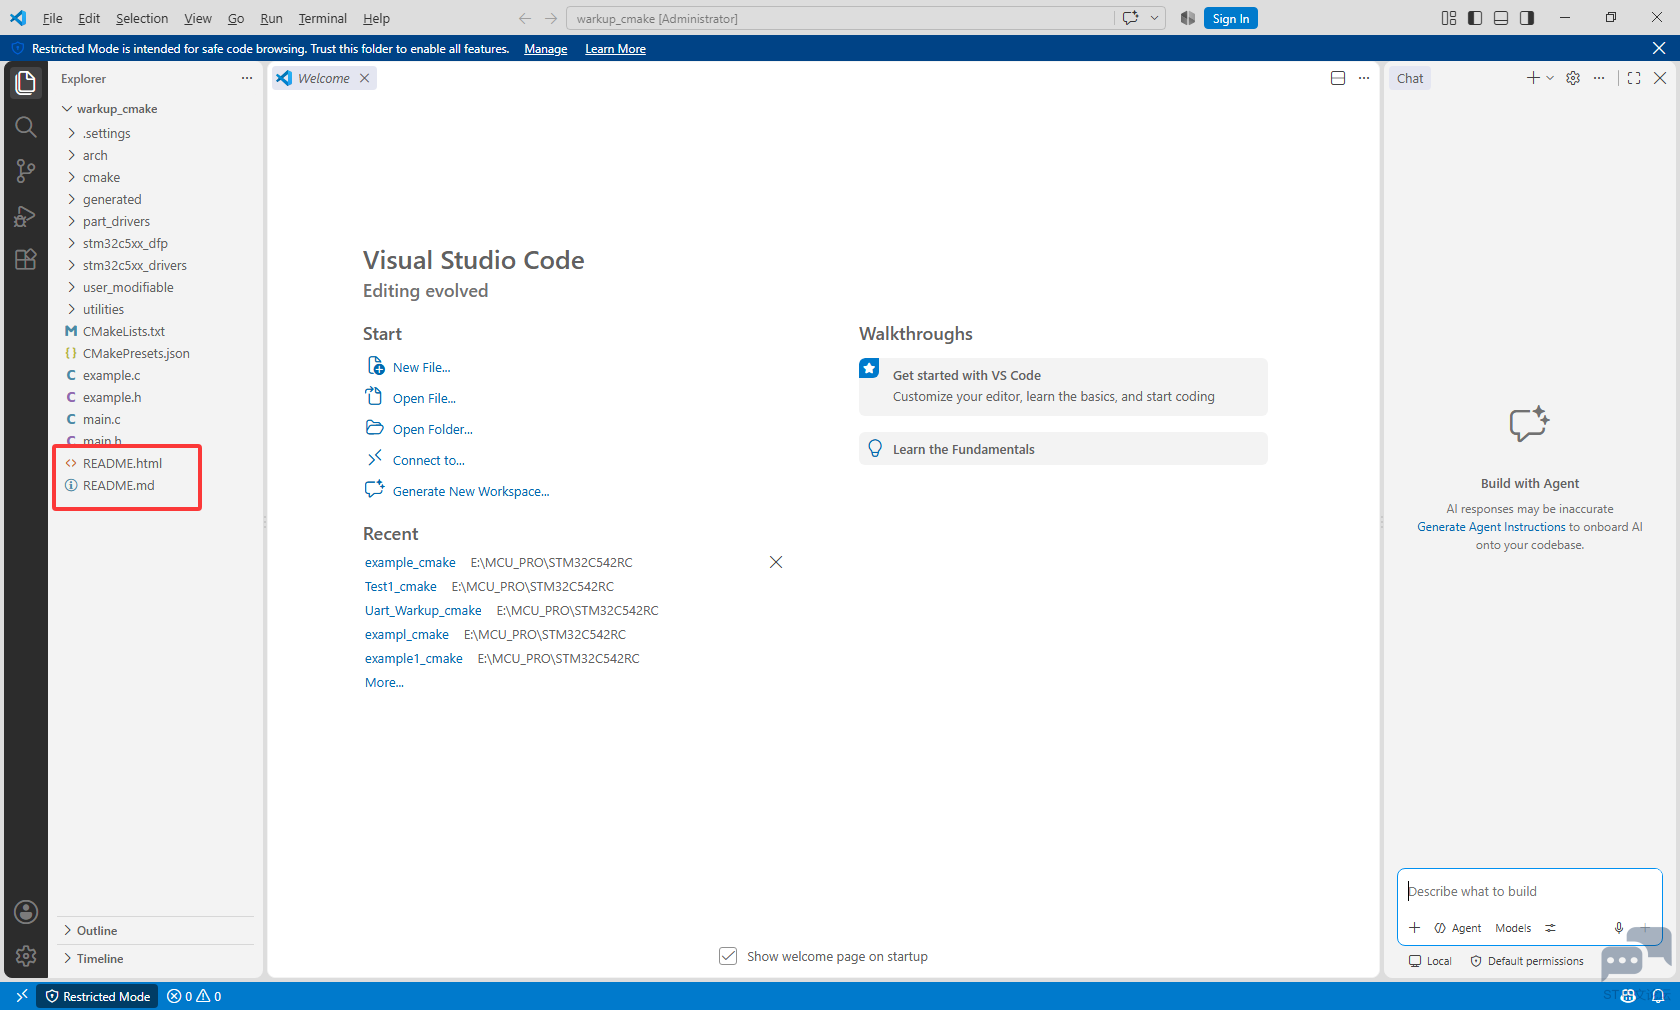The width and height of the screenshot is (1680, 1010).
Task: Toggle Show welcome page on startup
Action: tap(728, 956)
